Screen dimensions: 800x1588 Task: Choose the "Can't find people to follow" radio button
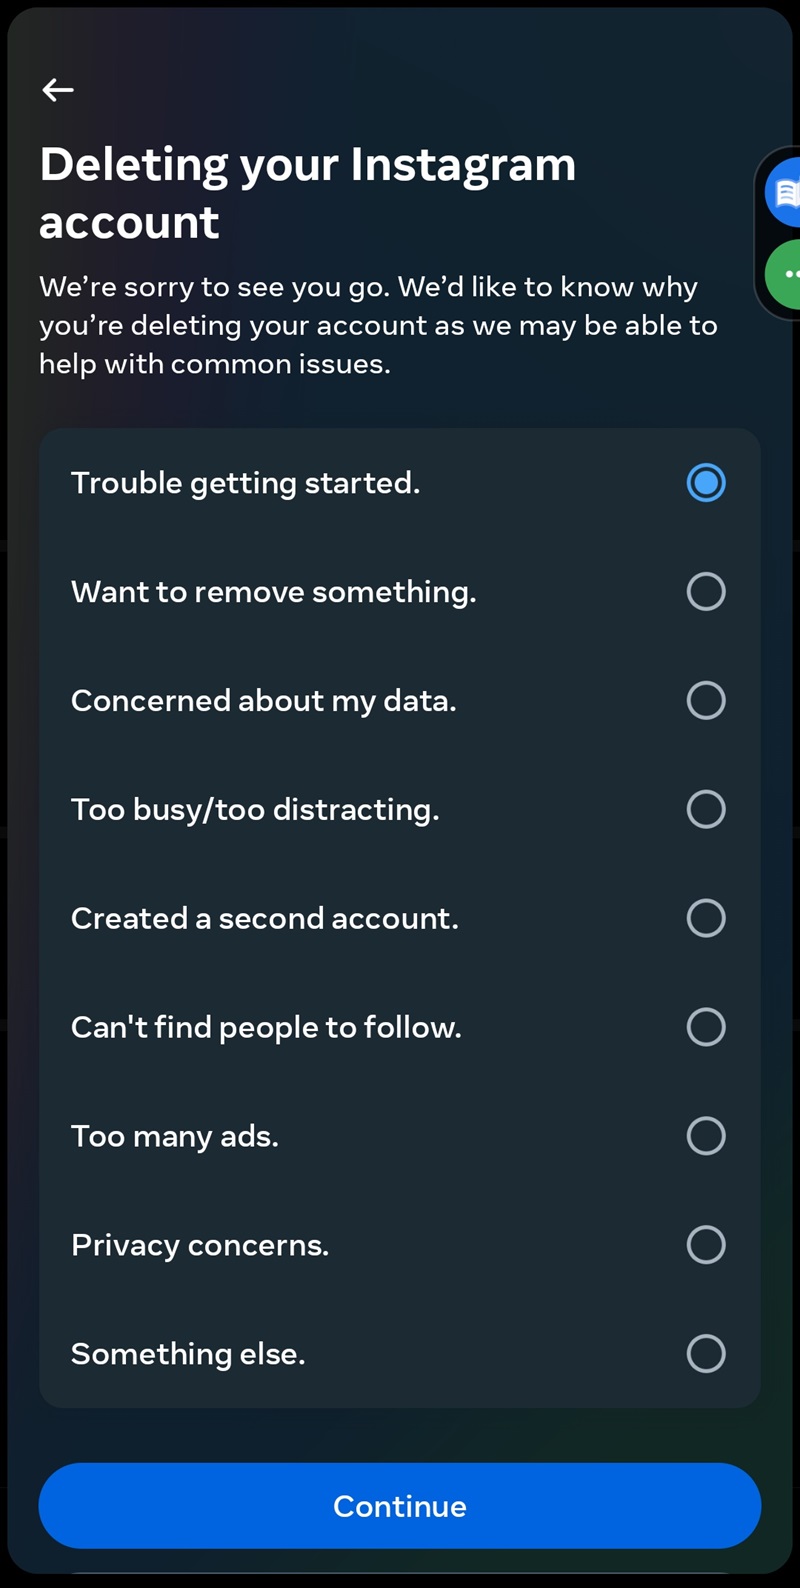pyautogui.click(x=705, y=1027)
